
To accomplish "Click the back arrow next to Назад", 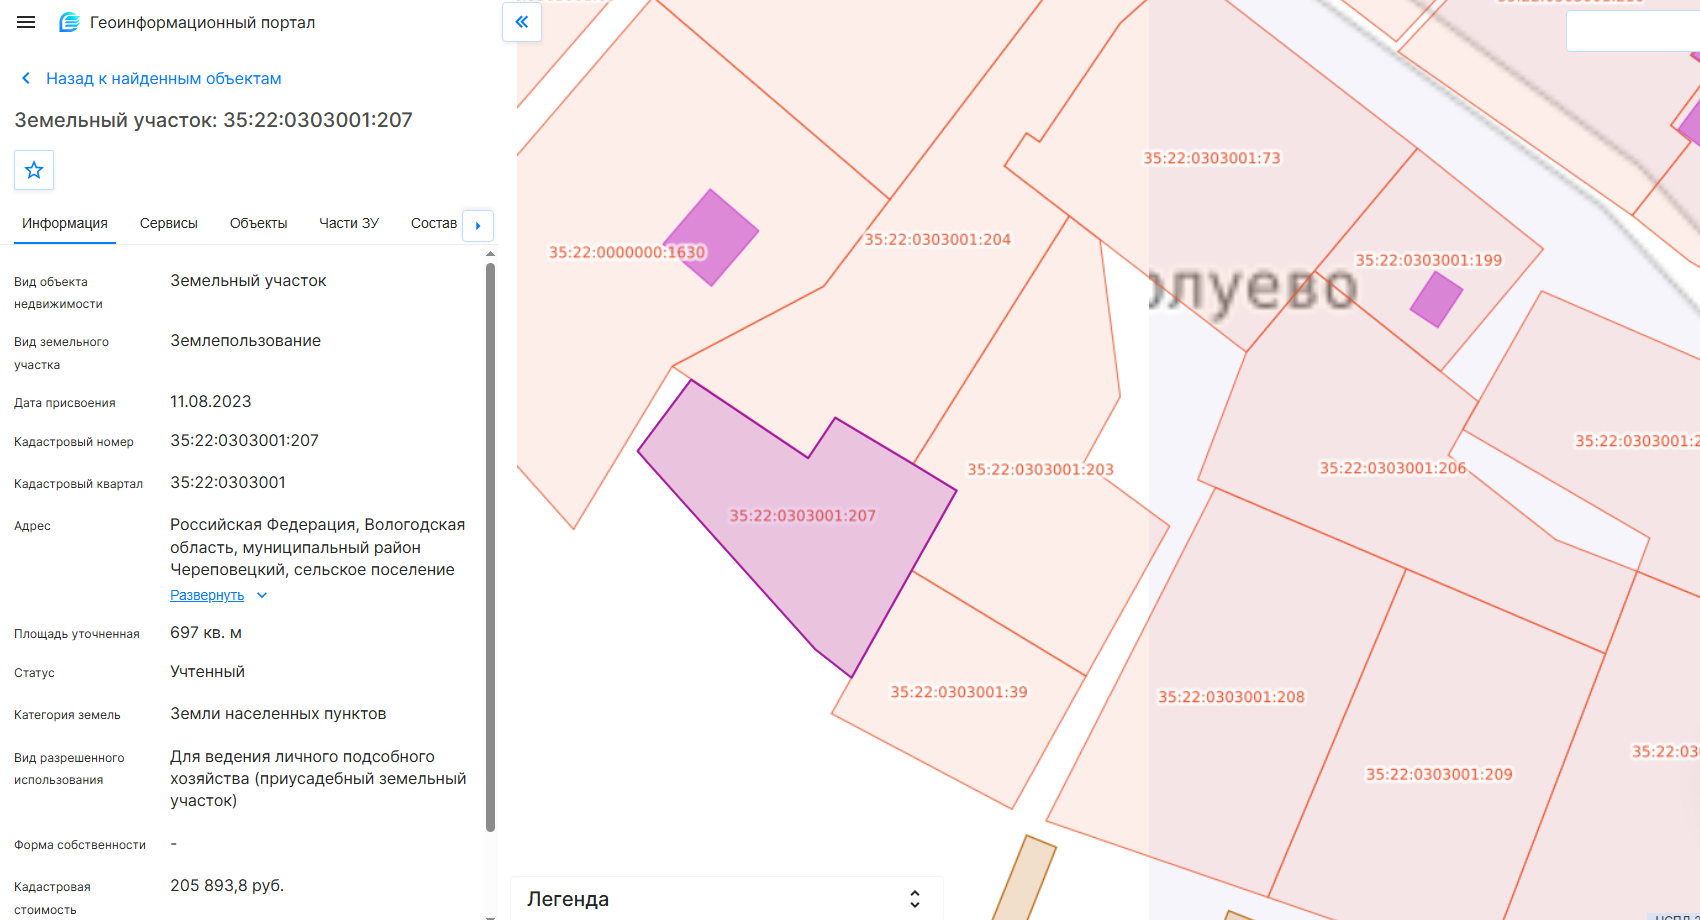I will pos(26,78).
